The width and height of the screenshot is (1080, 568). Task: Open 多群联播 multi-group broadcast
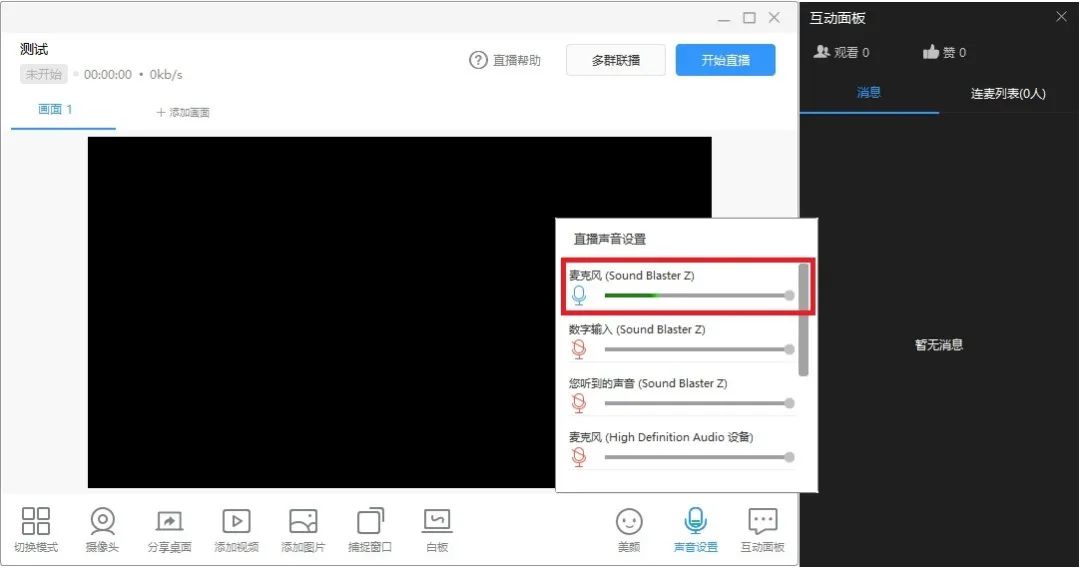(616, 60)
